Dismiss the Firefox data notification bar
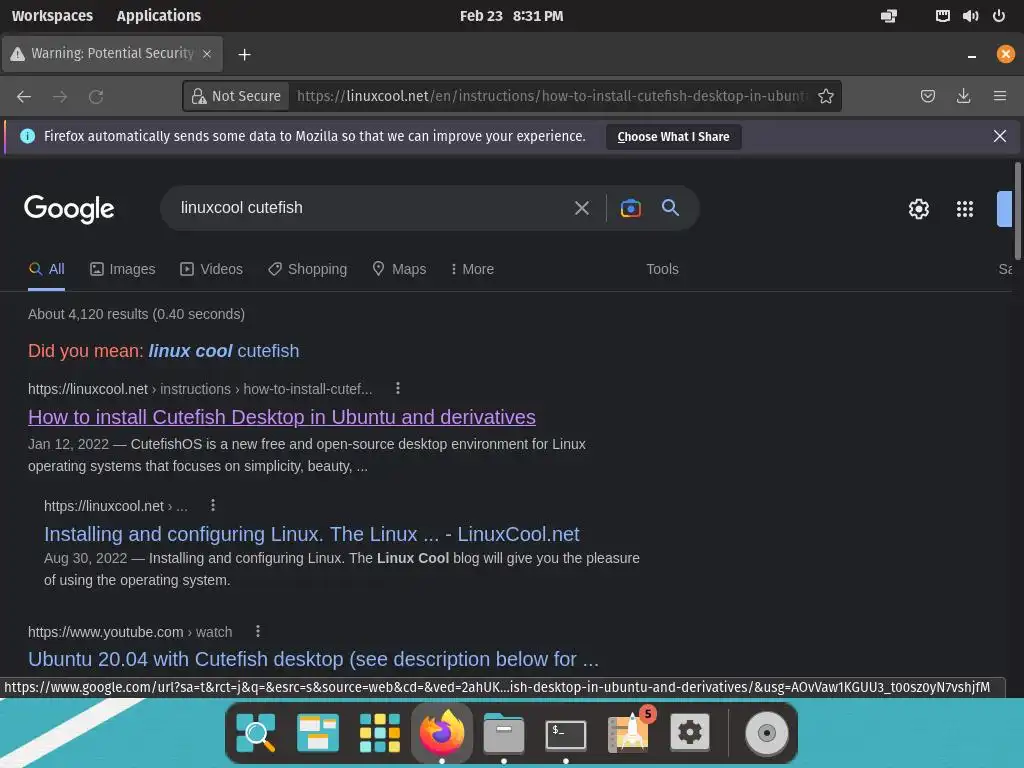Screen dimensions: 1024x768 (x=999, y=136)
